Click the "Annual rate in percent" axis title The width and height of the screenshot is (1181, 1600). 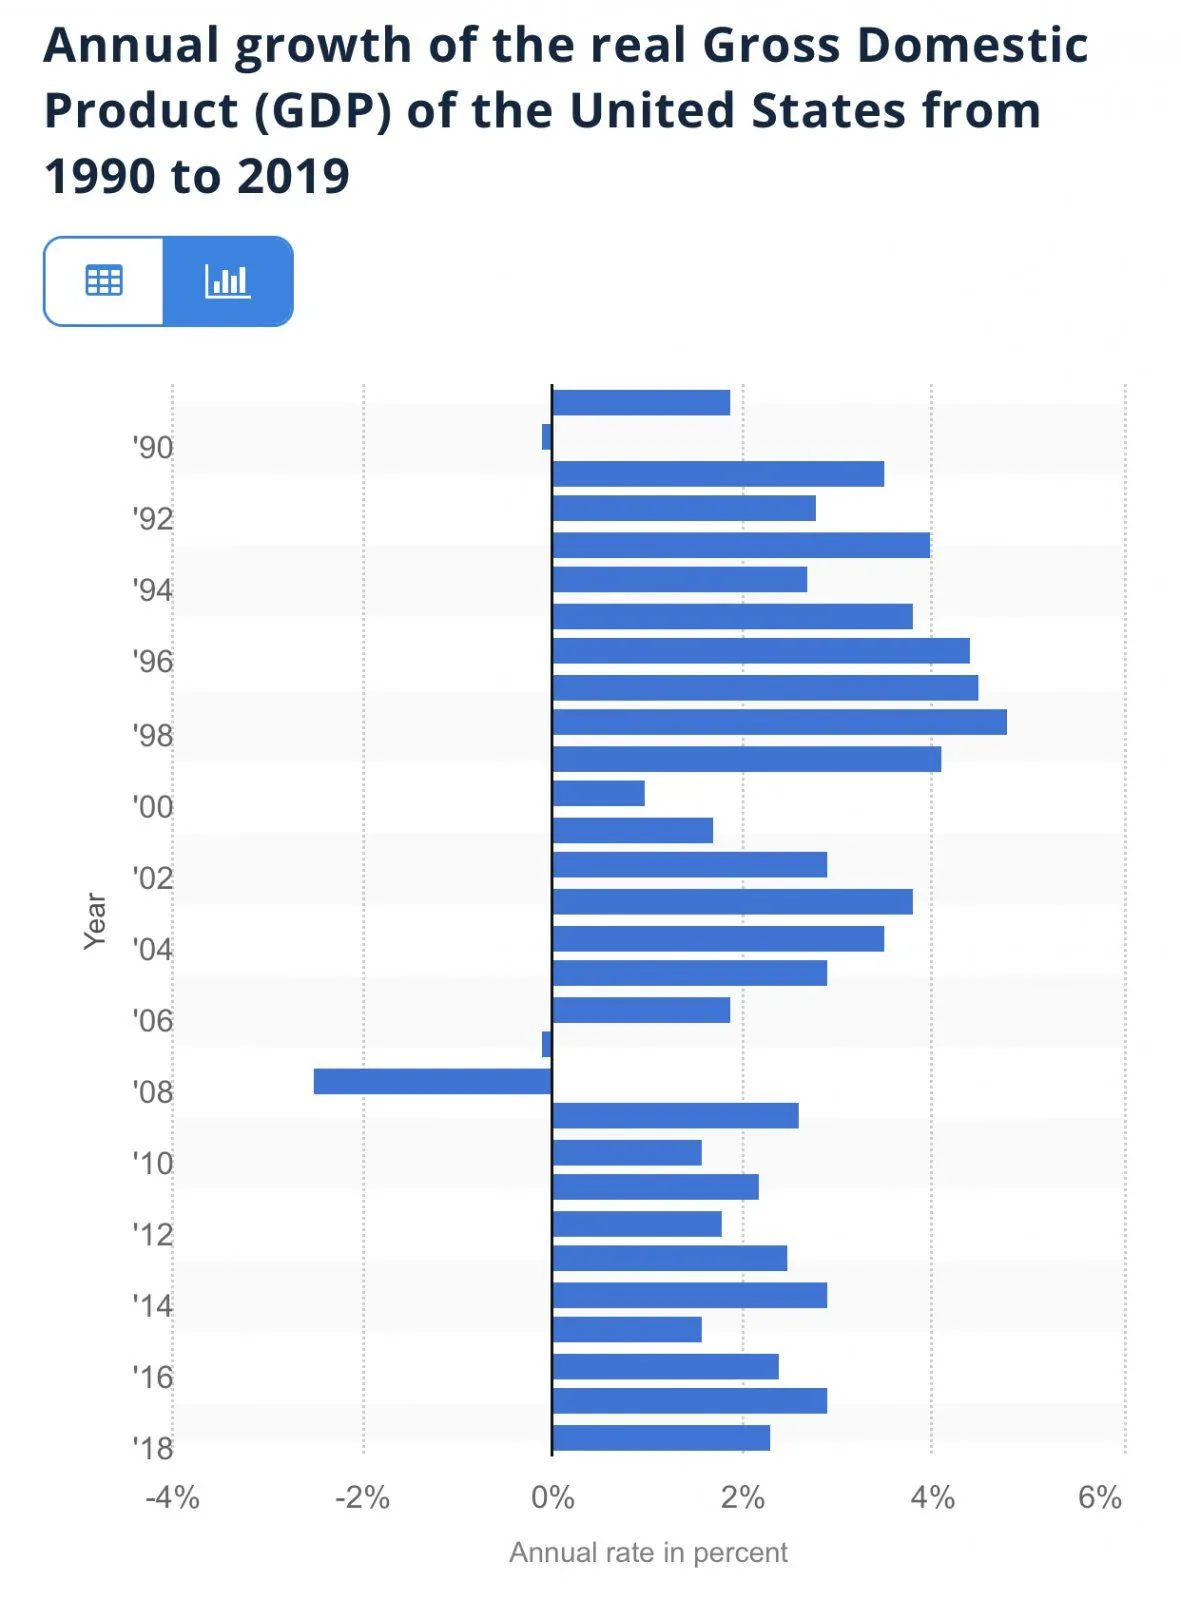[648, 1552]
